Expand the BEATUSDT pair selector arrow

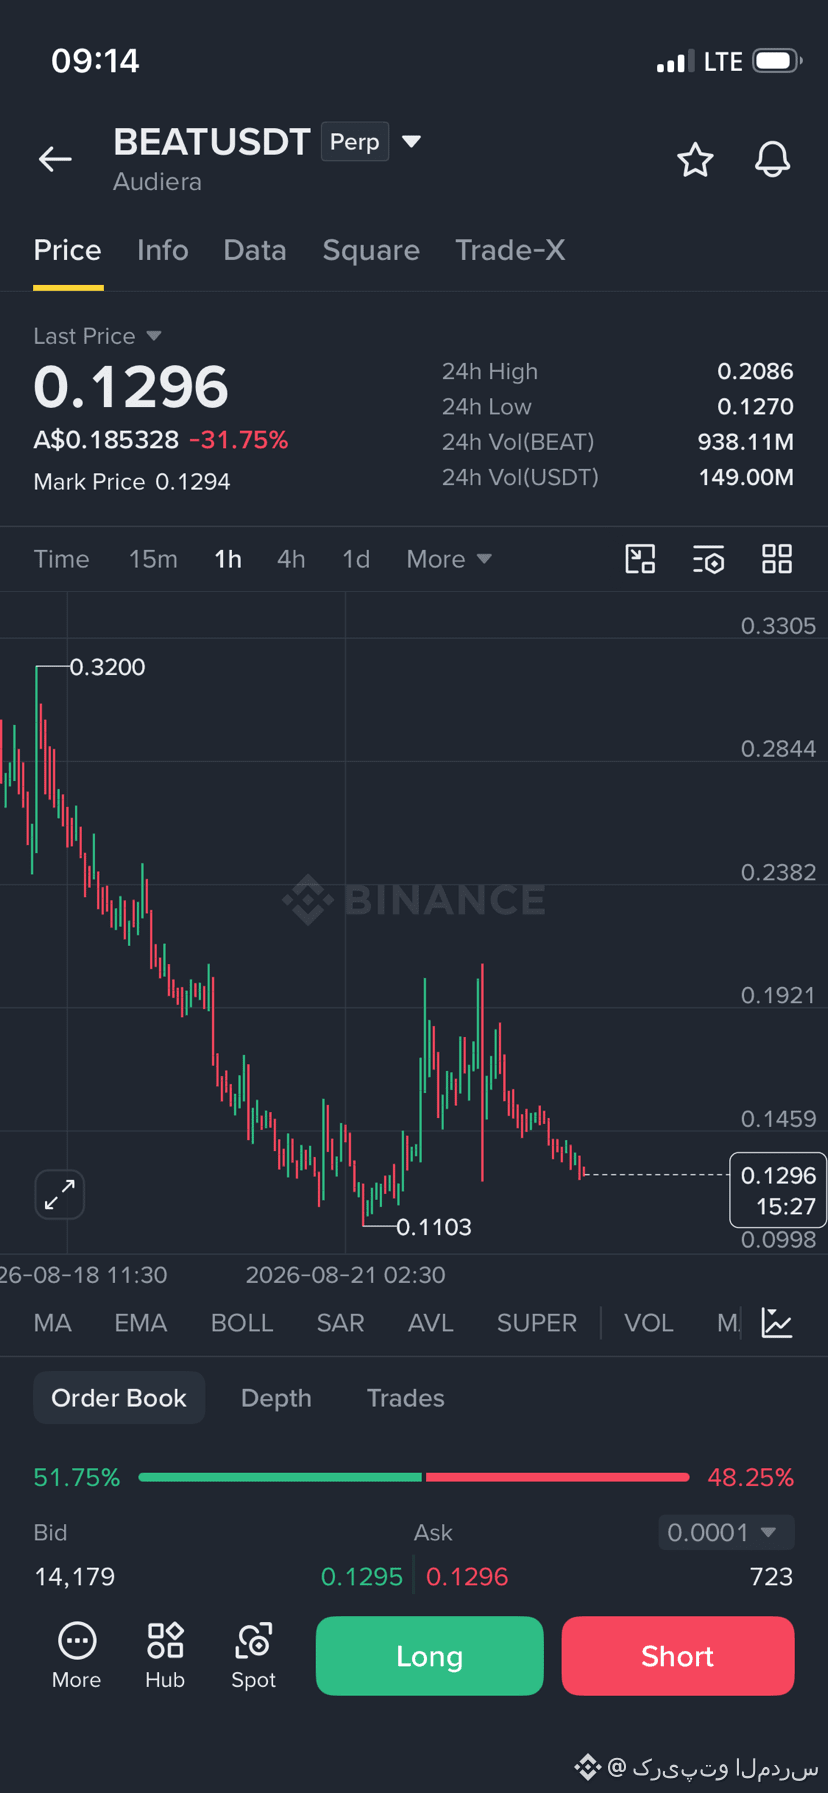[x=411, y=141]
